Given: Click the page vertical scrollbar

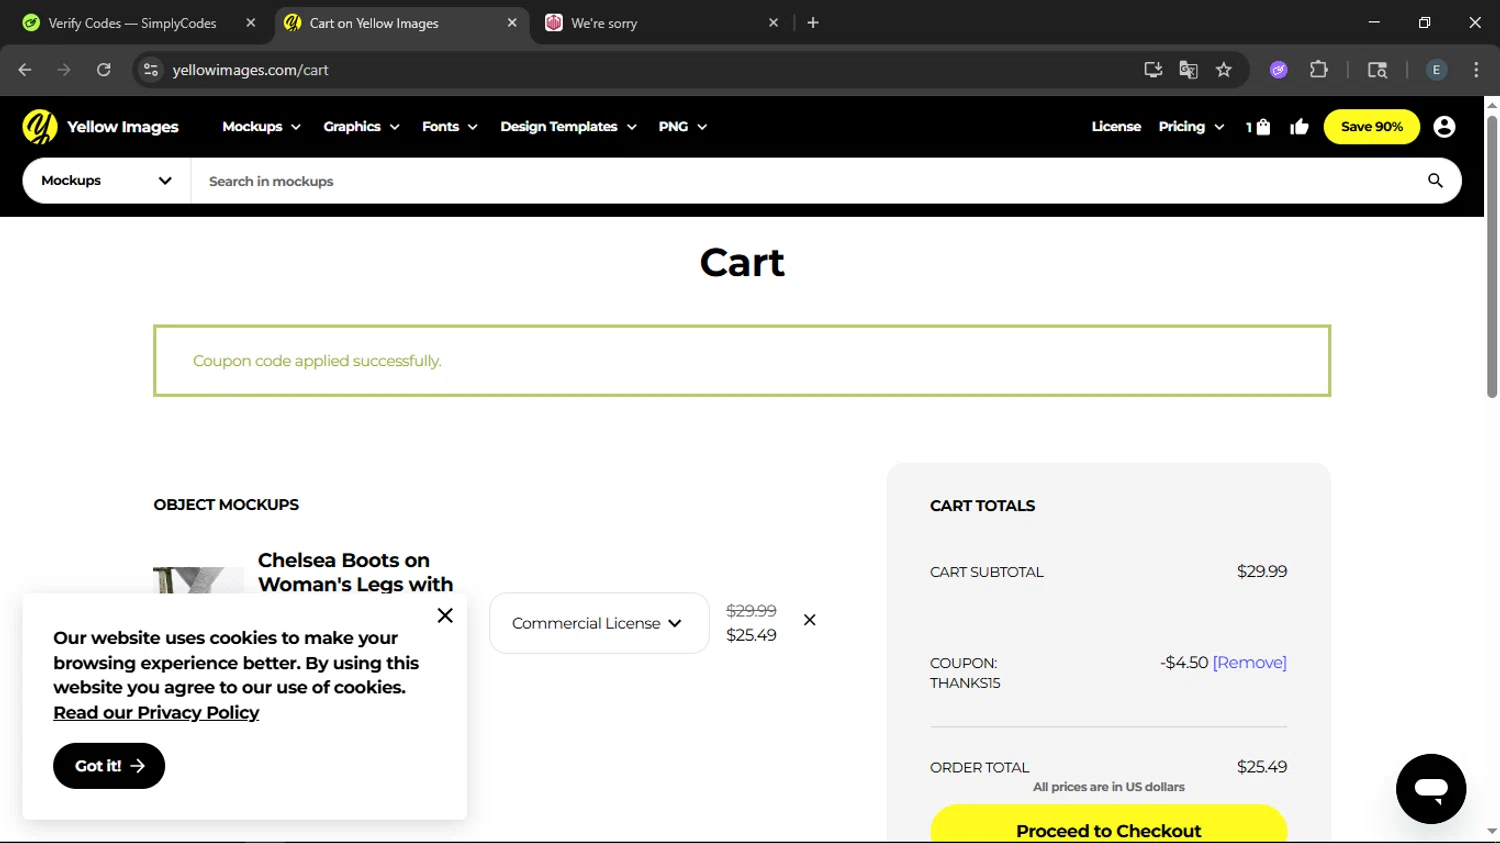Looking at the screenshot, I should tap(1492, 256).
